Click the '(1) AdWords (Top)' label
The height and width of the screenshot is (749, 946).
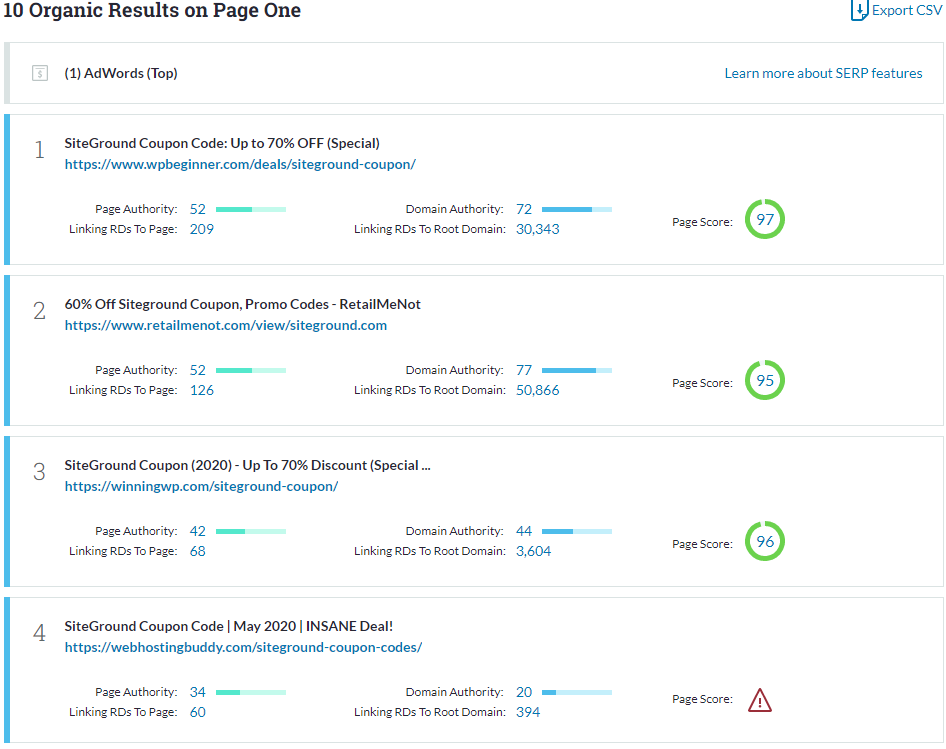click(x=121, y=73)
